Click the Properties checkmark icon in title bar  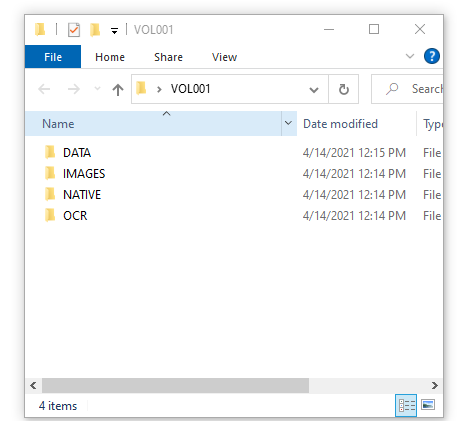(74, 30)
